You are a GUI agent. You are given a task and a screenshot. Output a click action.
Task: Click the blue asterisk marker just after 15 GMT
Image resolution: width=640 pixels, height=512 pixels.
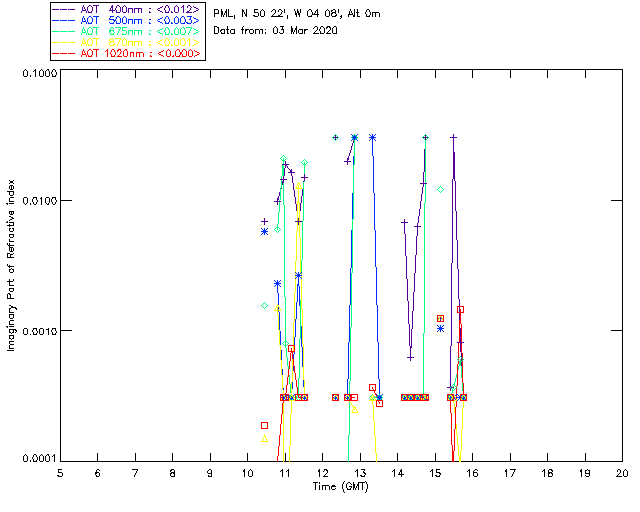coord(440,328)
